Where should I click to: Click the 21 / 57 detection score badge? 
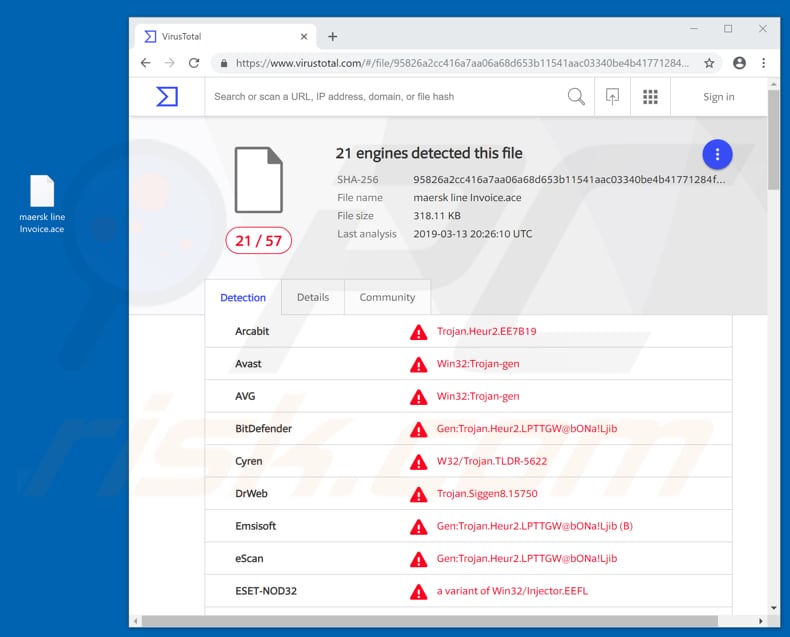258,240
